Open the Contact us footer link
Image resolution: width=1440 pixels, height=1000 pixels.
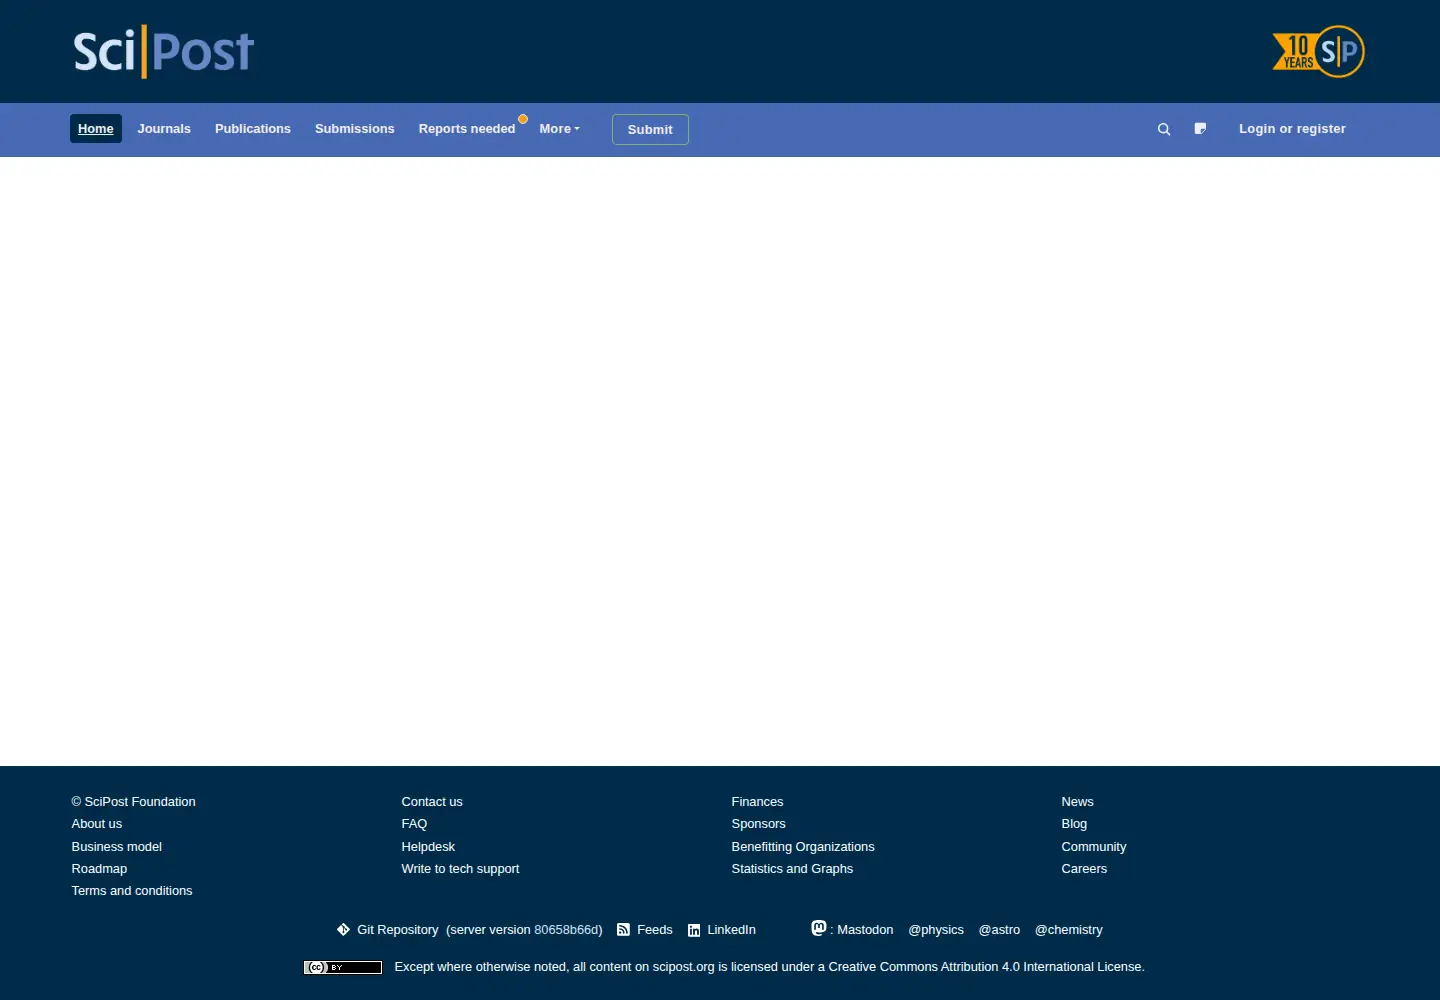(432, 802)
